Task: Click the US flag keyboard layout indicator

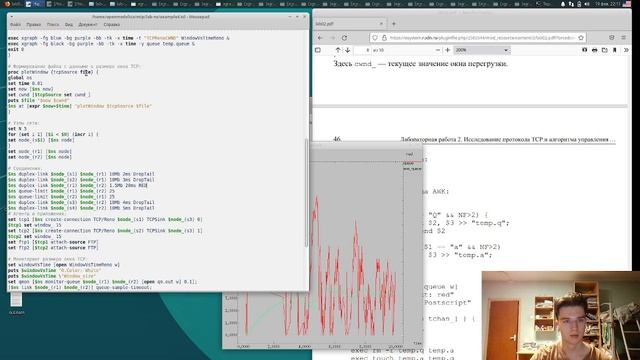Action: pyautogui.click(x=627, y=4)
